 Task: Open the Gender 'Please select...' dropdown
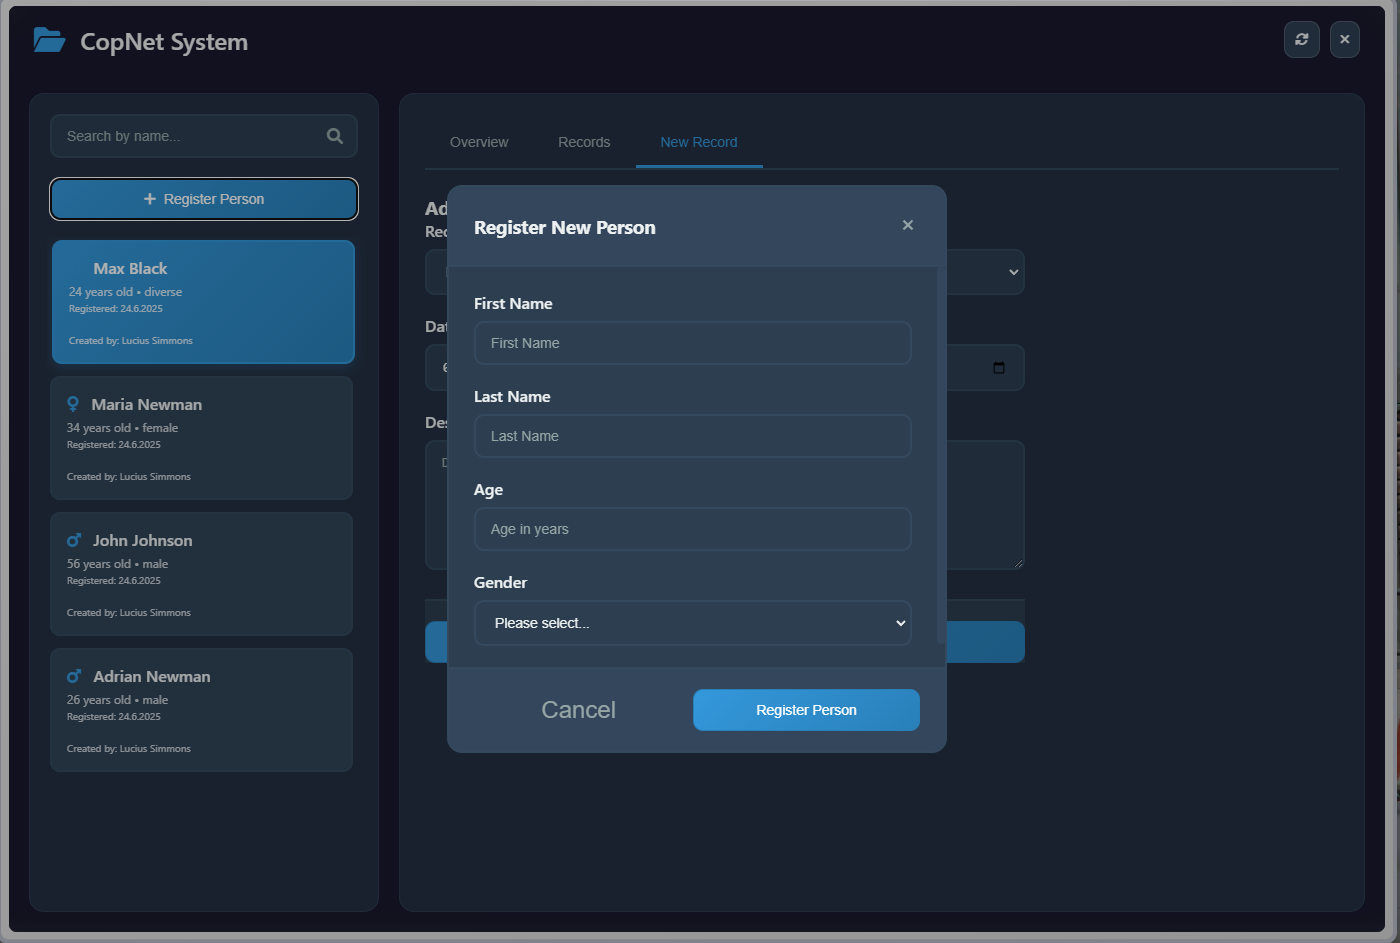tap(692, 623)
